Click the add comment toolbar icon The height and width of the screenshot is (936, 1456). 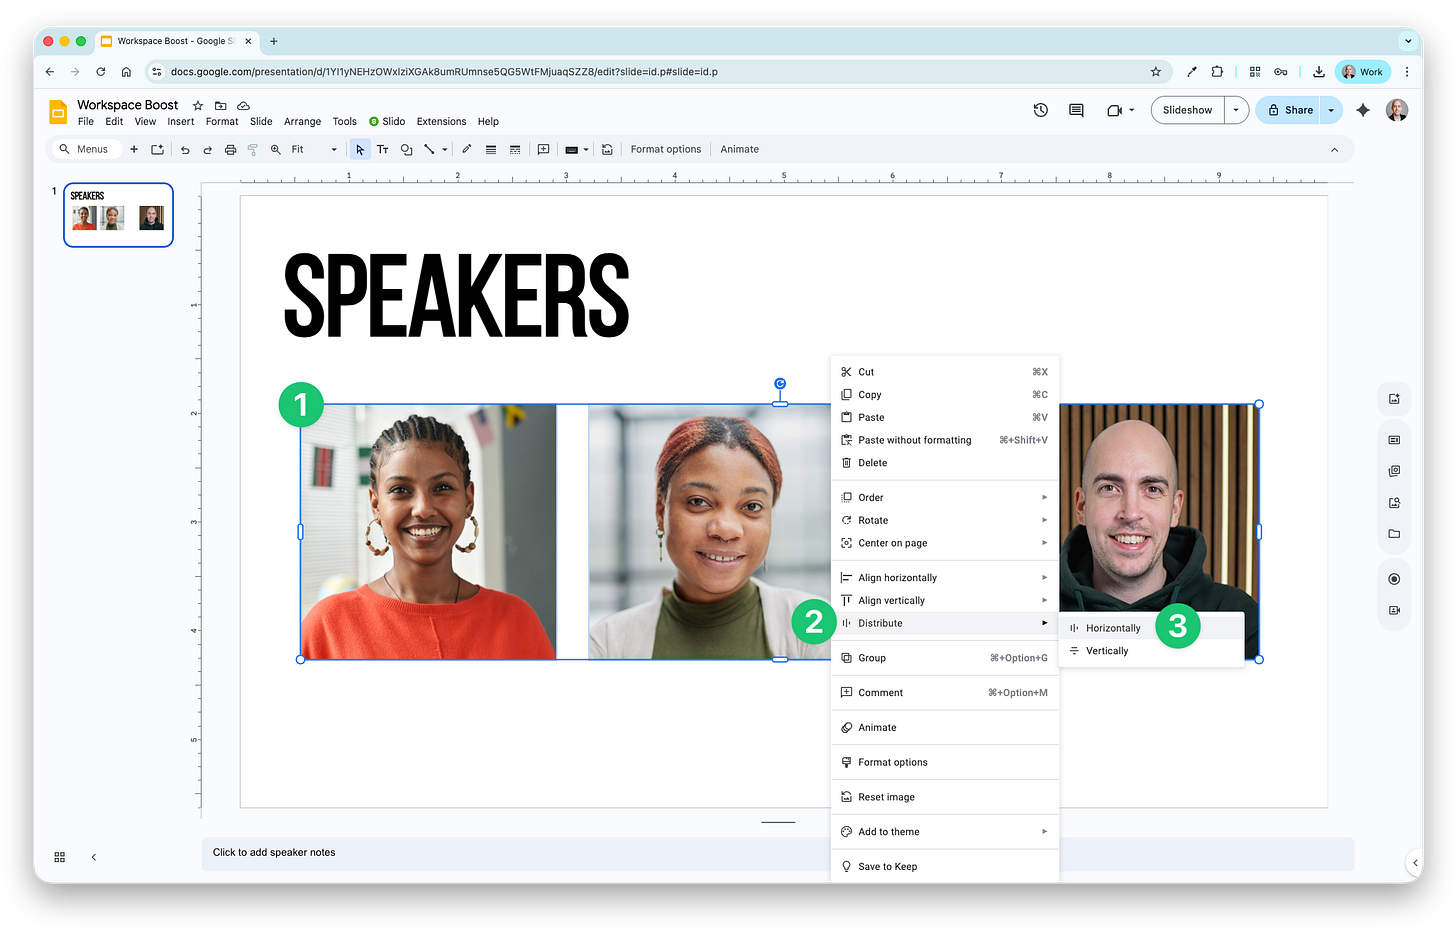coord(543,149)
